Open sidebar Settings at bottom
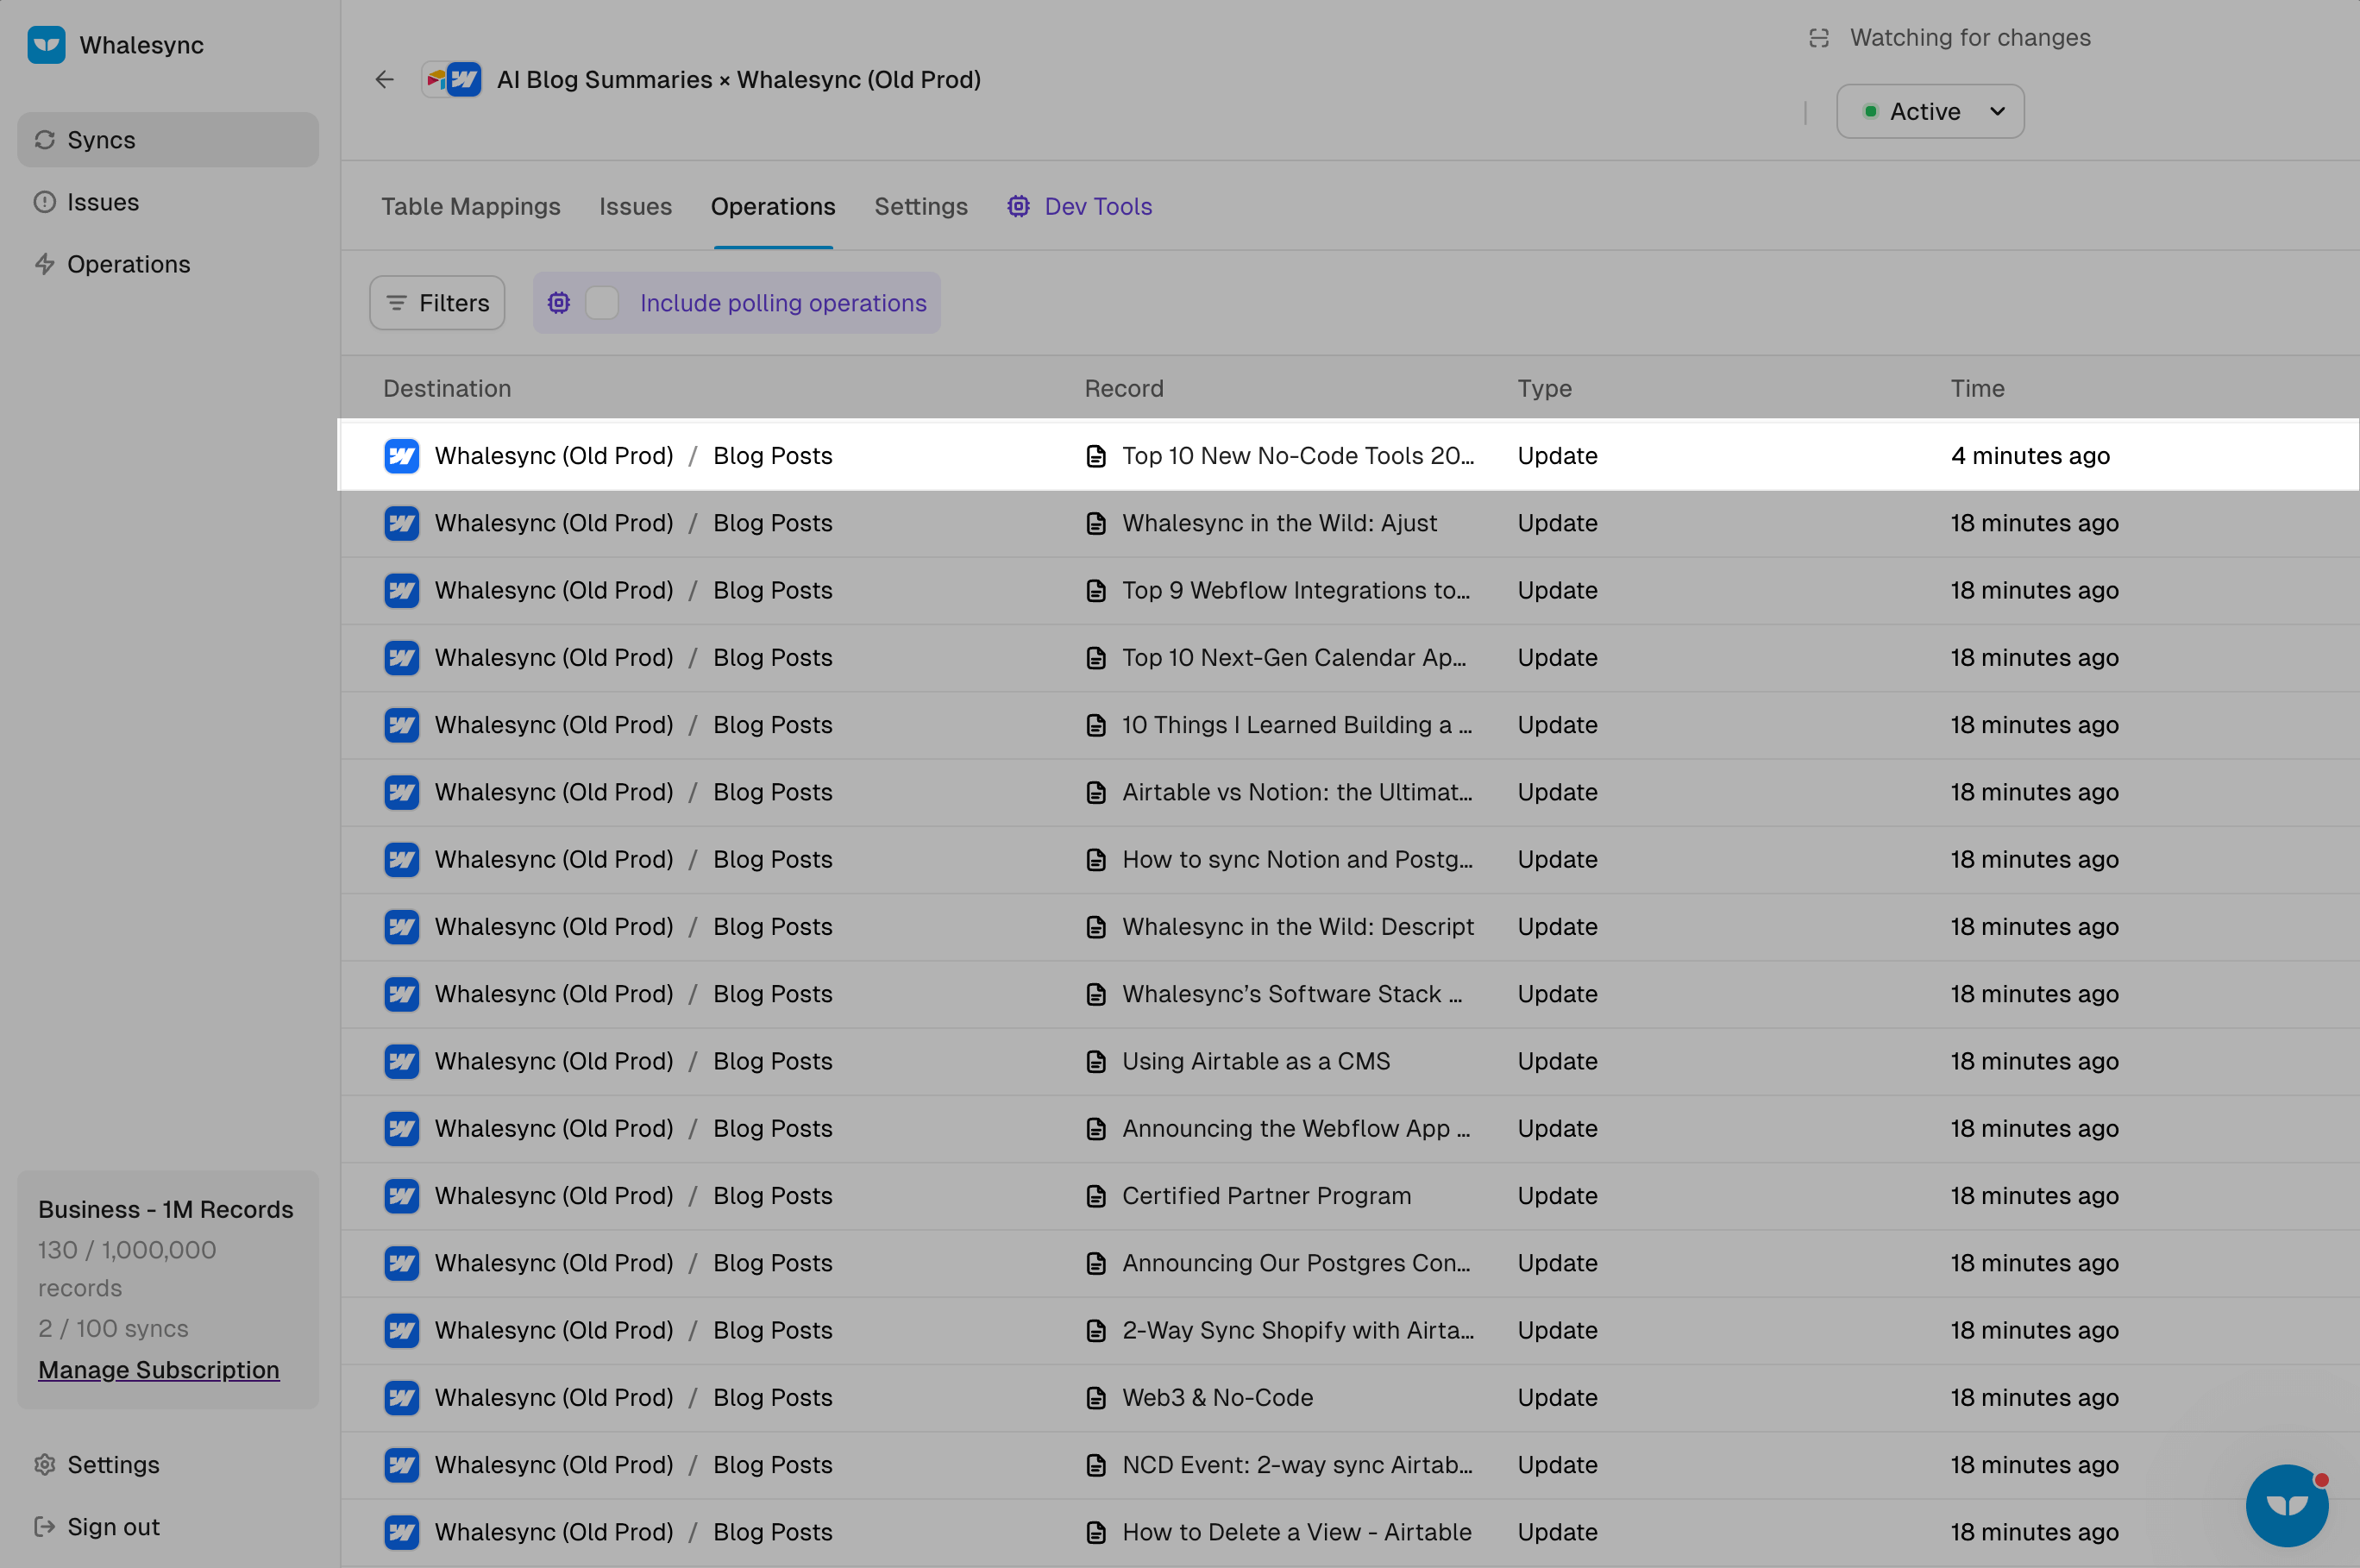Viewport: 2360px width, 1568px height. pos(113,1465)
